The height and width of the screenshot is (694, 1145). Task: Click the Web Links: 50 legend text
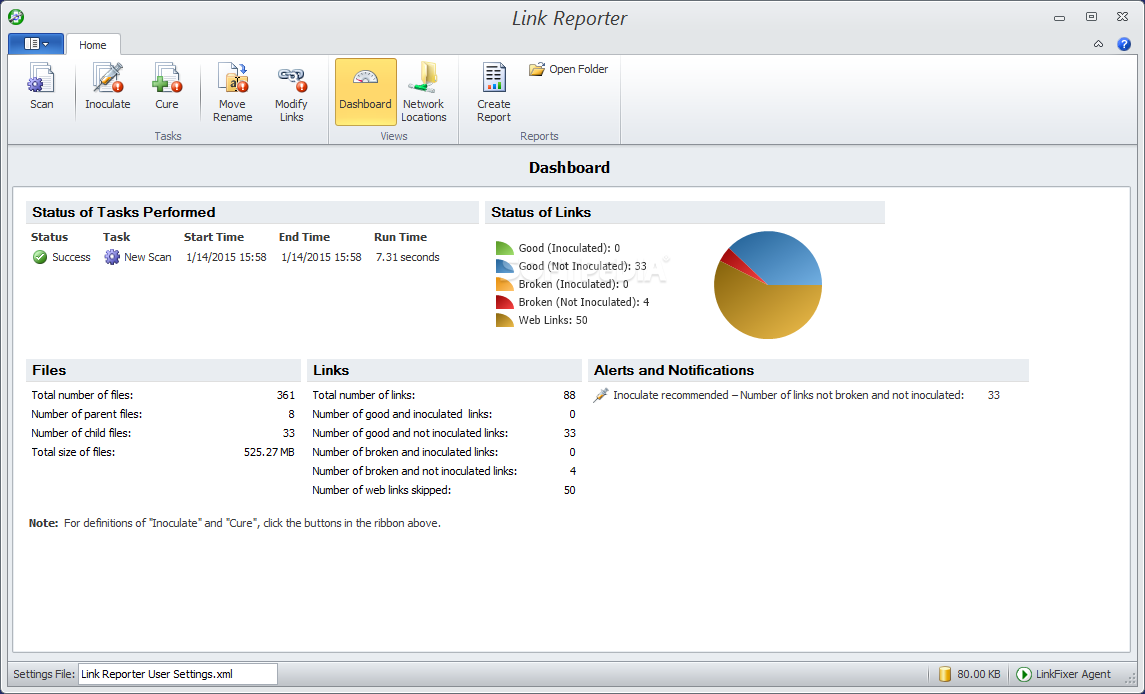tap(553, 320)
